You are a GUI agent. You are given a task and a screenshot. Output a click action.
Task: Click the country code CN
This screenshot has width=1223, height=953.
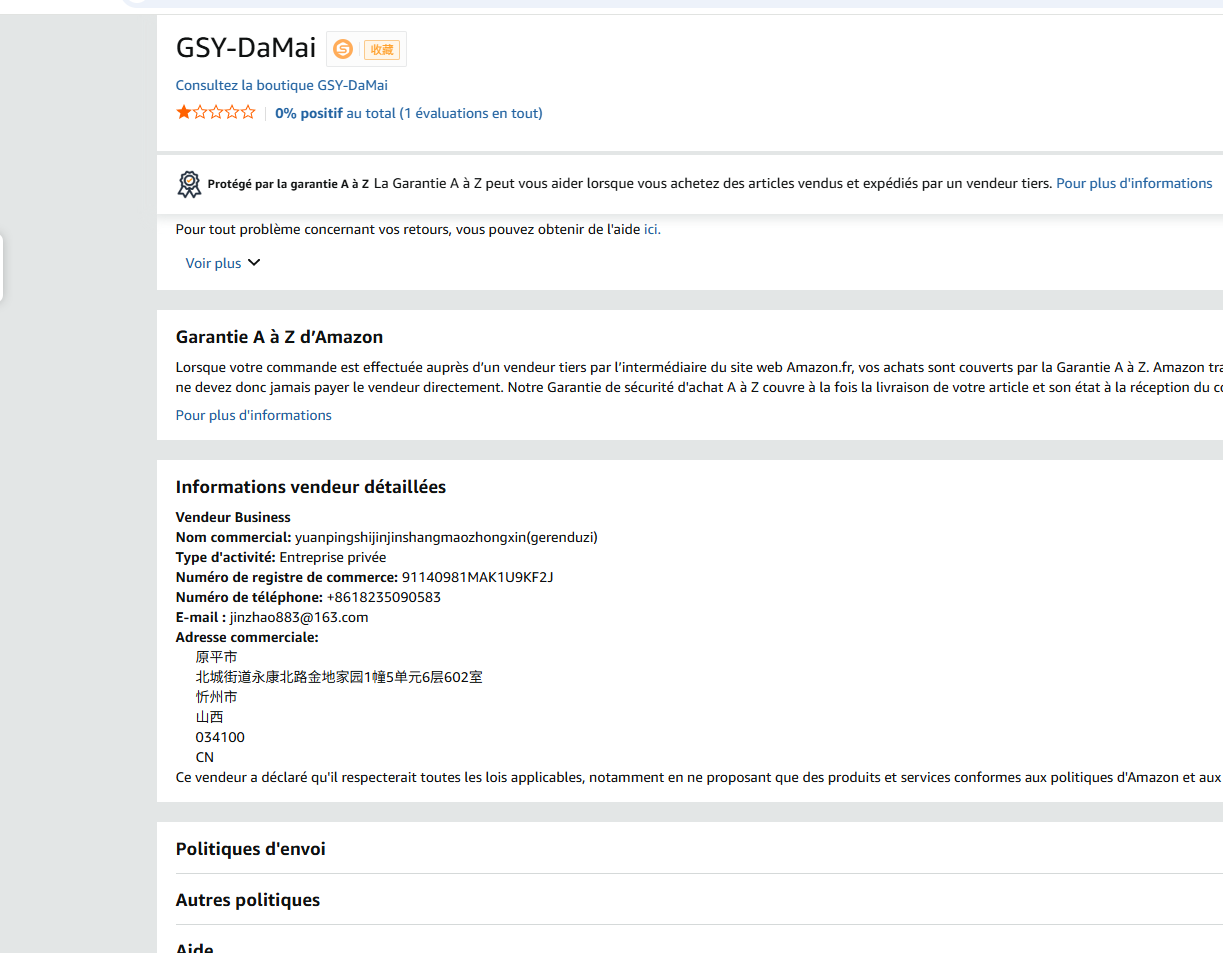click(205, 757)
